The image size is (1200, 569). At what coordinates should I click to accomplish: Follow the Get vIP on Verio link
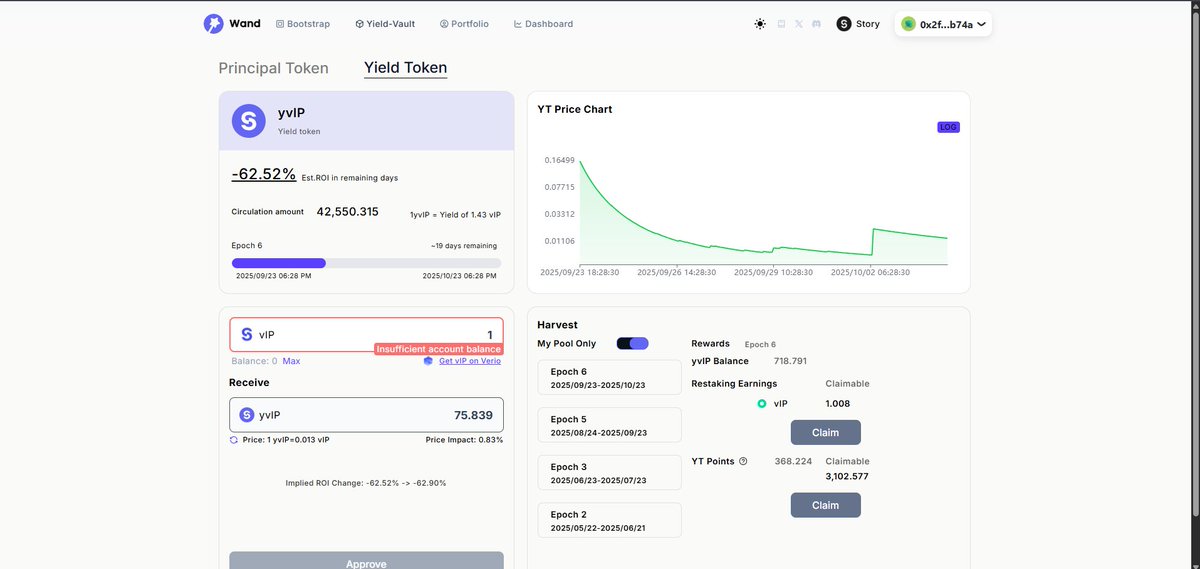[470, 361]
